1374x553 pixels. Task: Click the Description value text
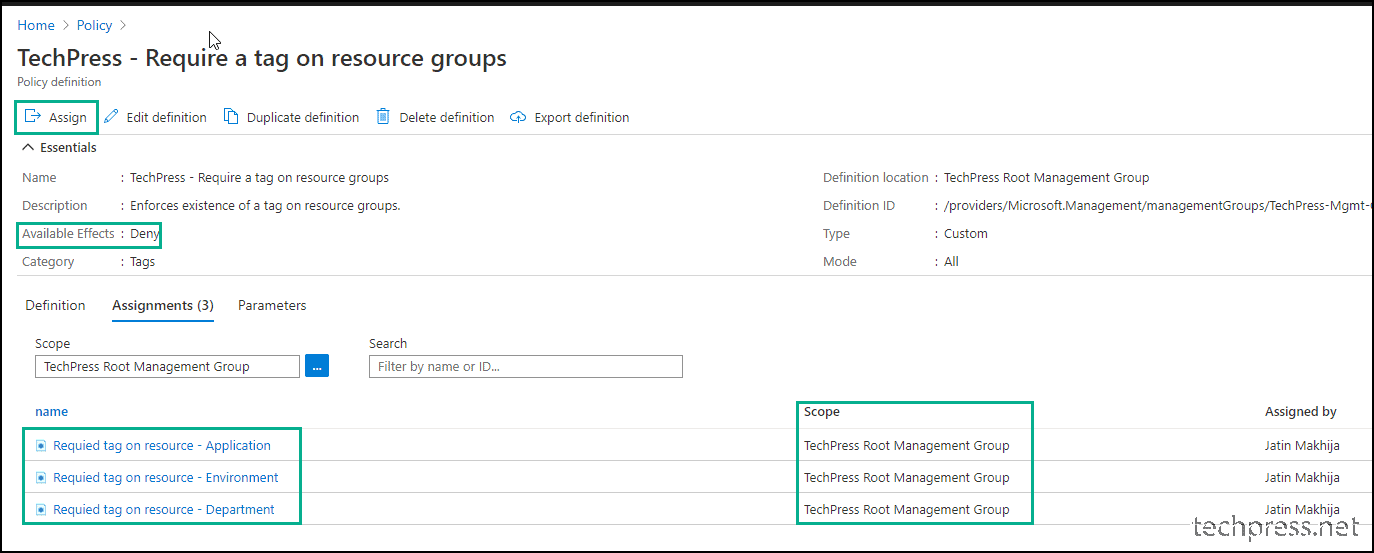point(266,206)
